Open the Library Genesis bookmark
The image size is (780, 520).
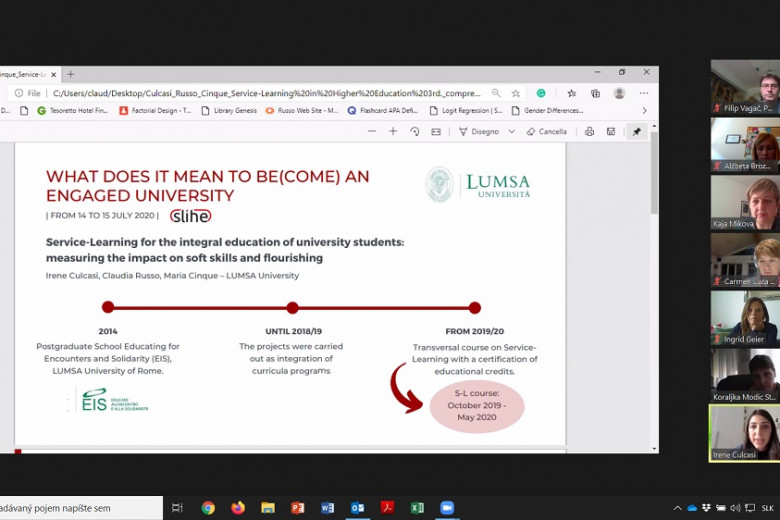(x=229, y=110)
